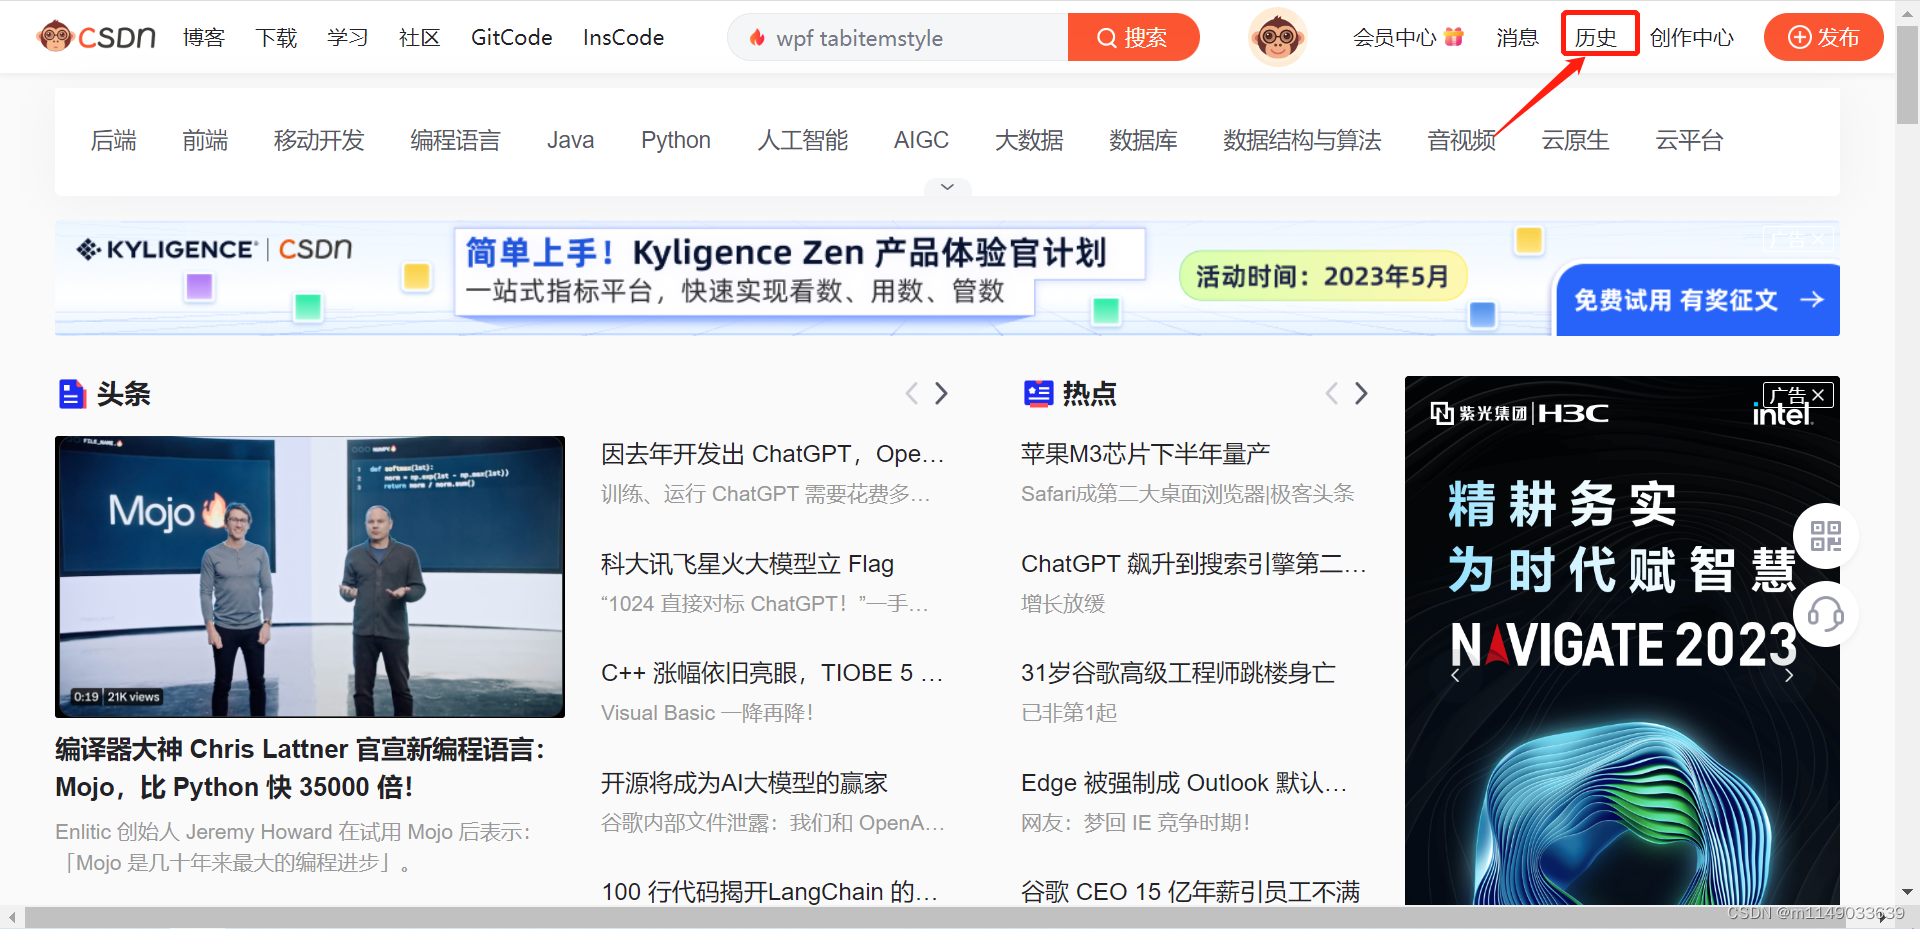Select the AIGC category tab
The height and width of the screenshot is (929, 1920).
tap(921, 140)
